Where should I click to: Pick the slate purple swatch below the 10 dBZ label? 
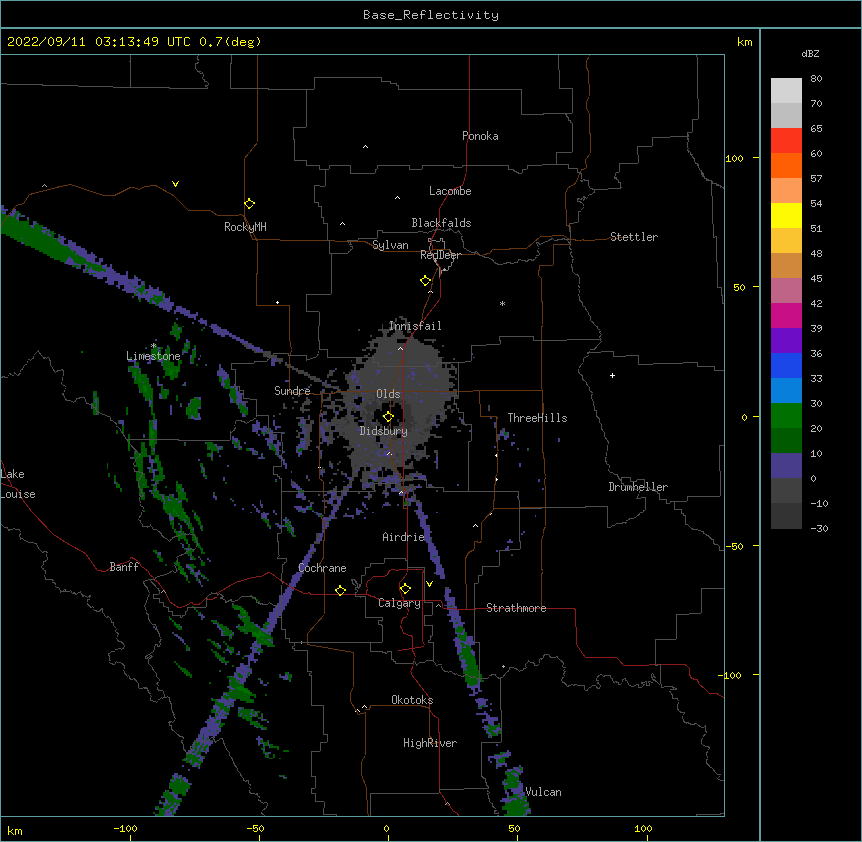coord(786,466)
